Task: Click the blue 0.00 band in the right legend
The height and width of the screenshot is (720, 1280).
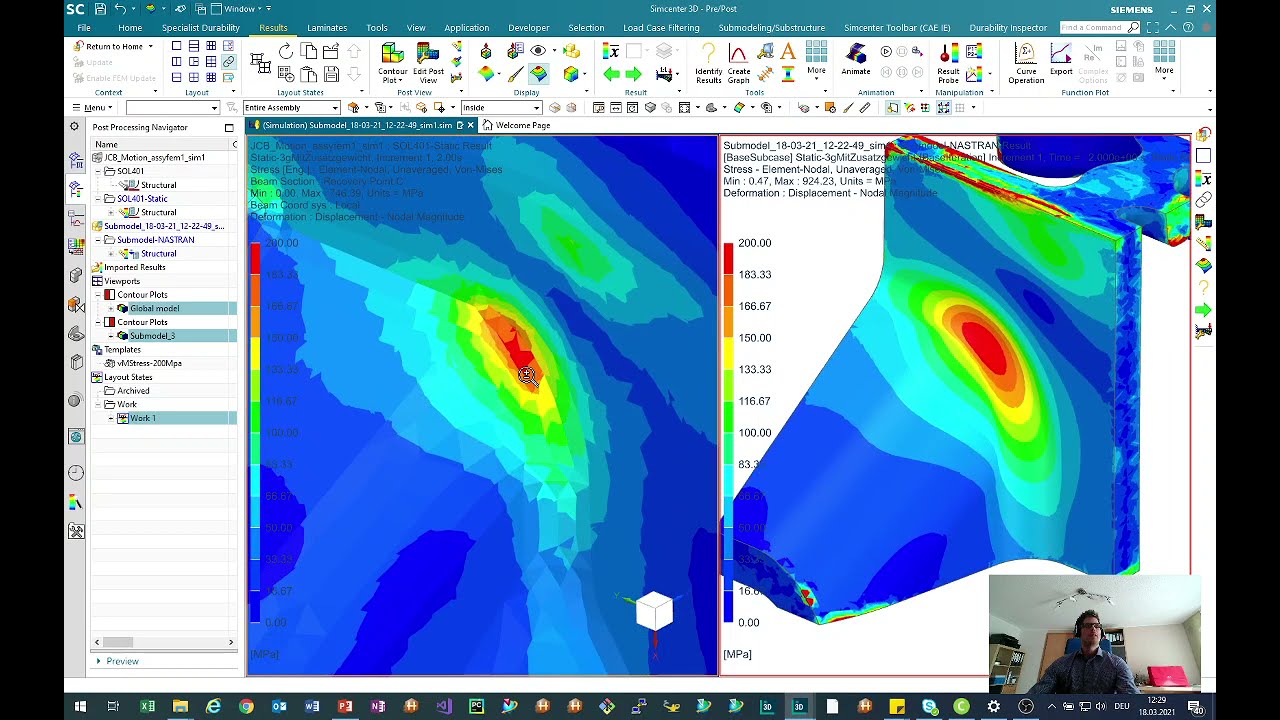Action: coord(728,606)
